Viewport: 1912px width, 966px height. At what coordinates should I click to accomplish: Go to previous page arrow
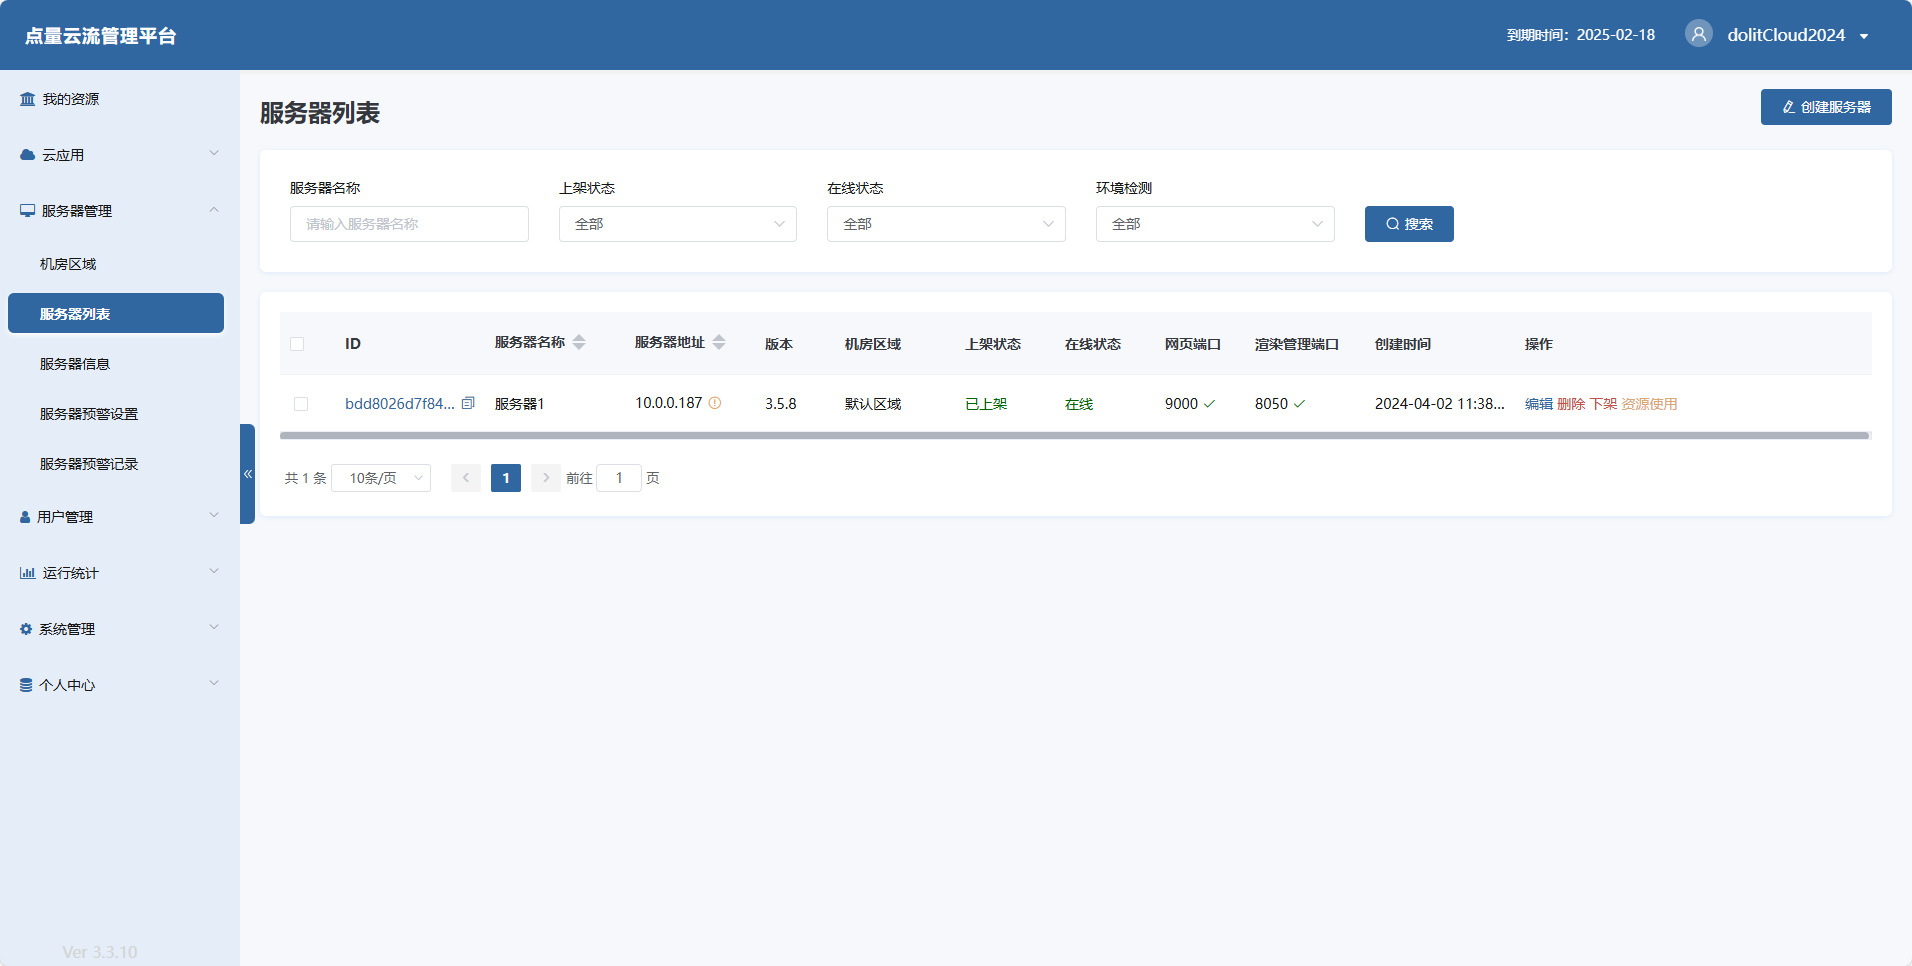[465, 478]
